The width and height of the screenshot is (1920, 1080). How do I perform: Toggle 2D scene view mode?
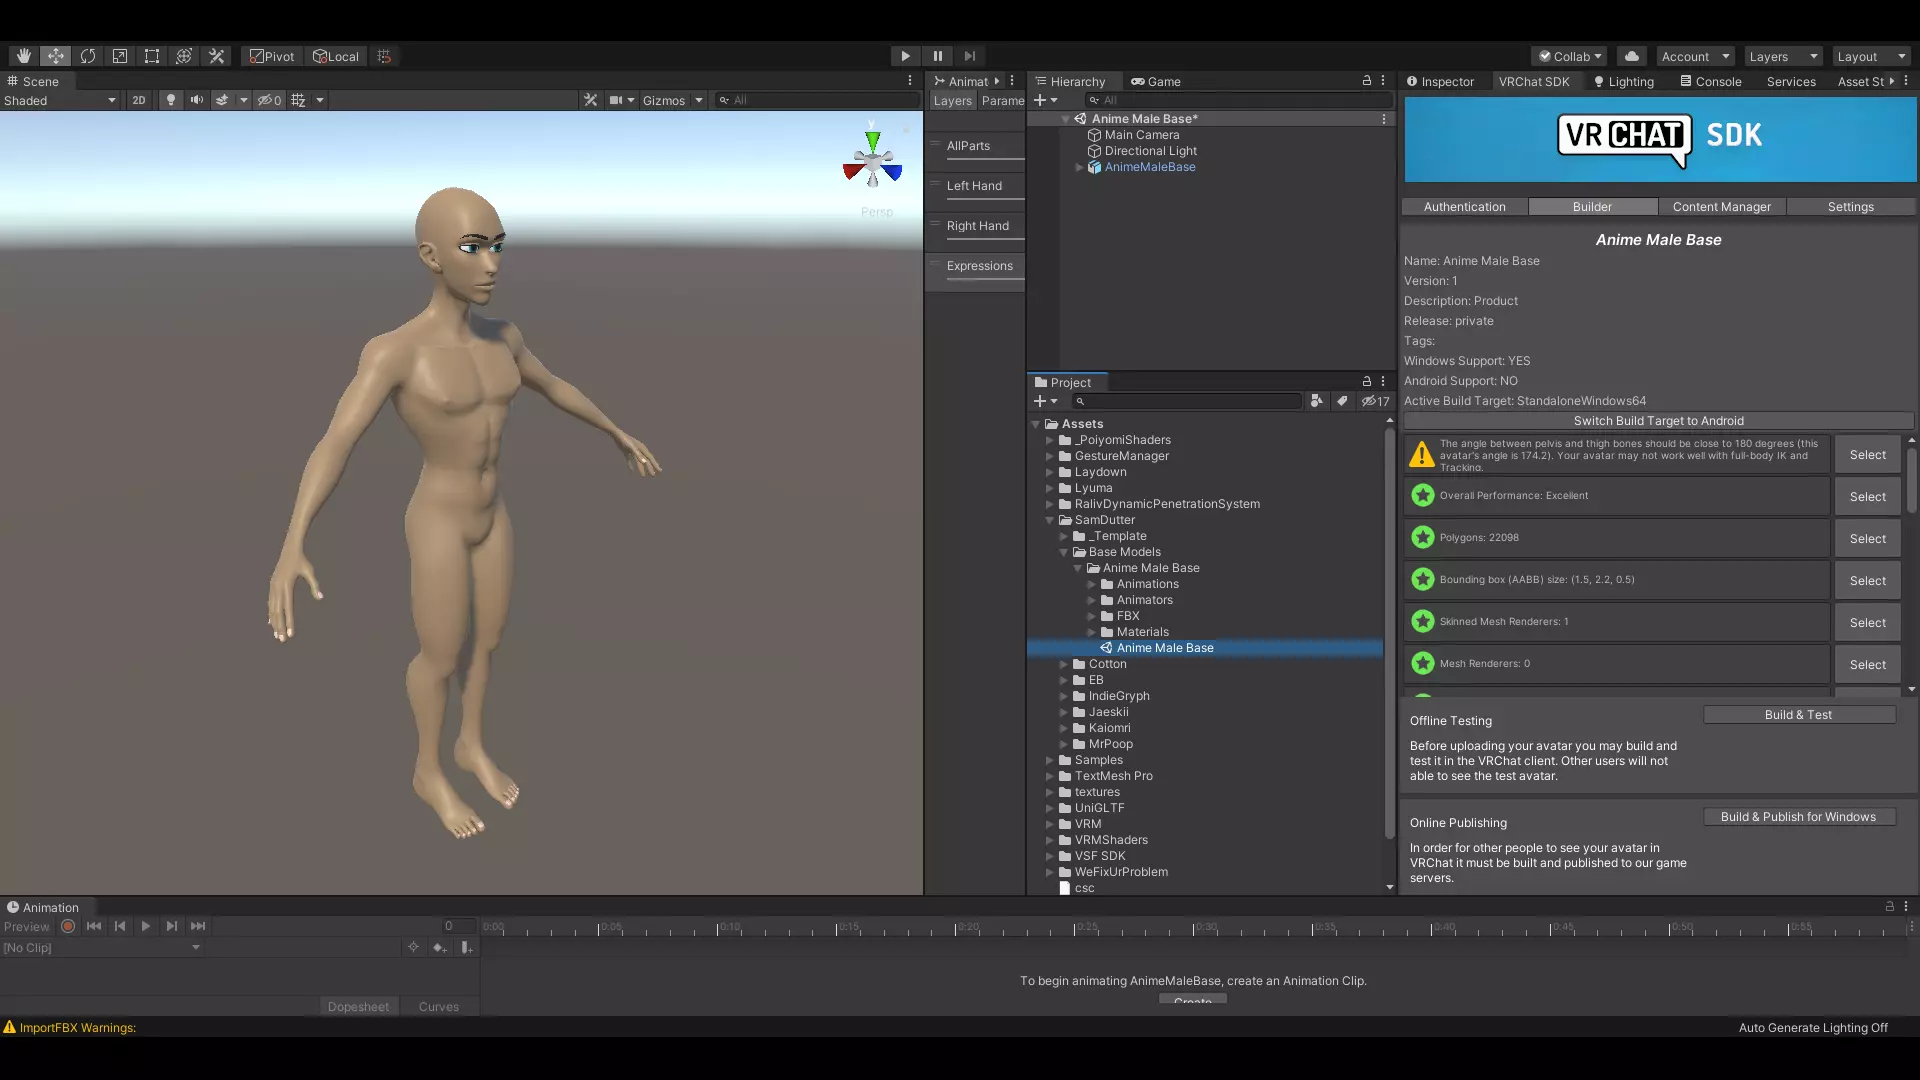[139, 100]
